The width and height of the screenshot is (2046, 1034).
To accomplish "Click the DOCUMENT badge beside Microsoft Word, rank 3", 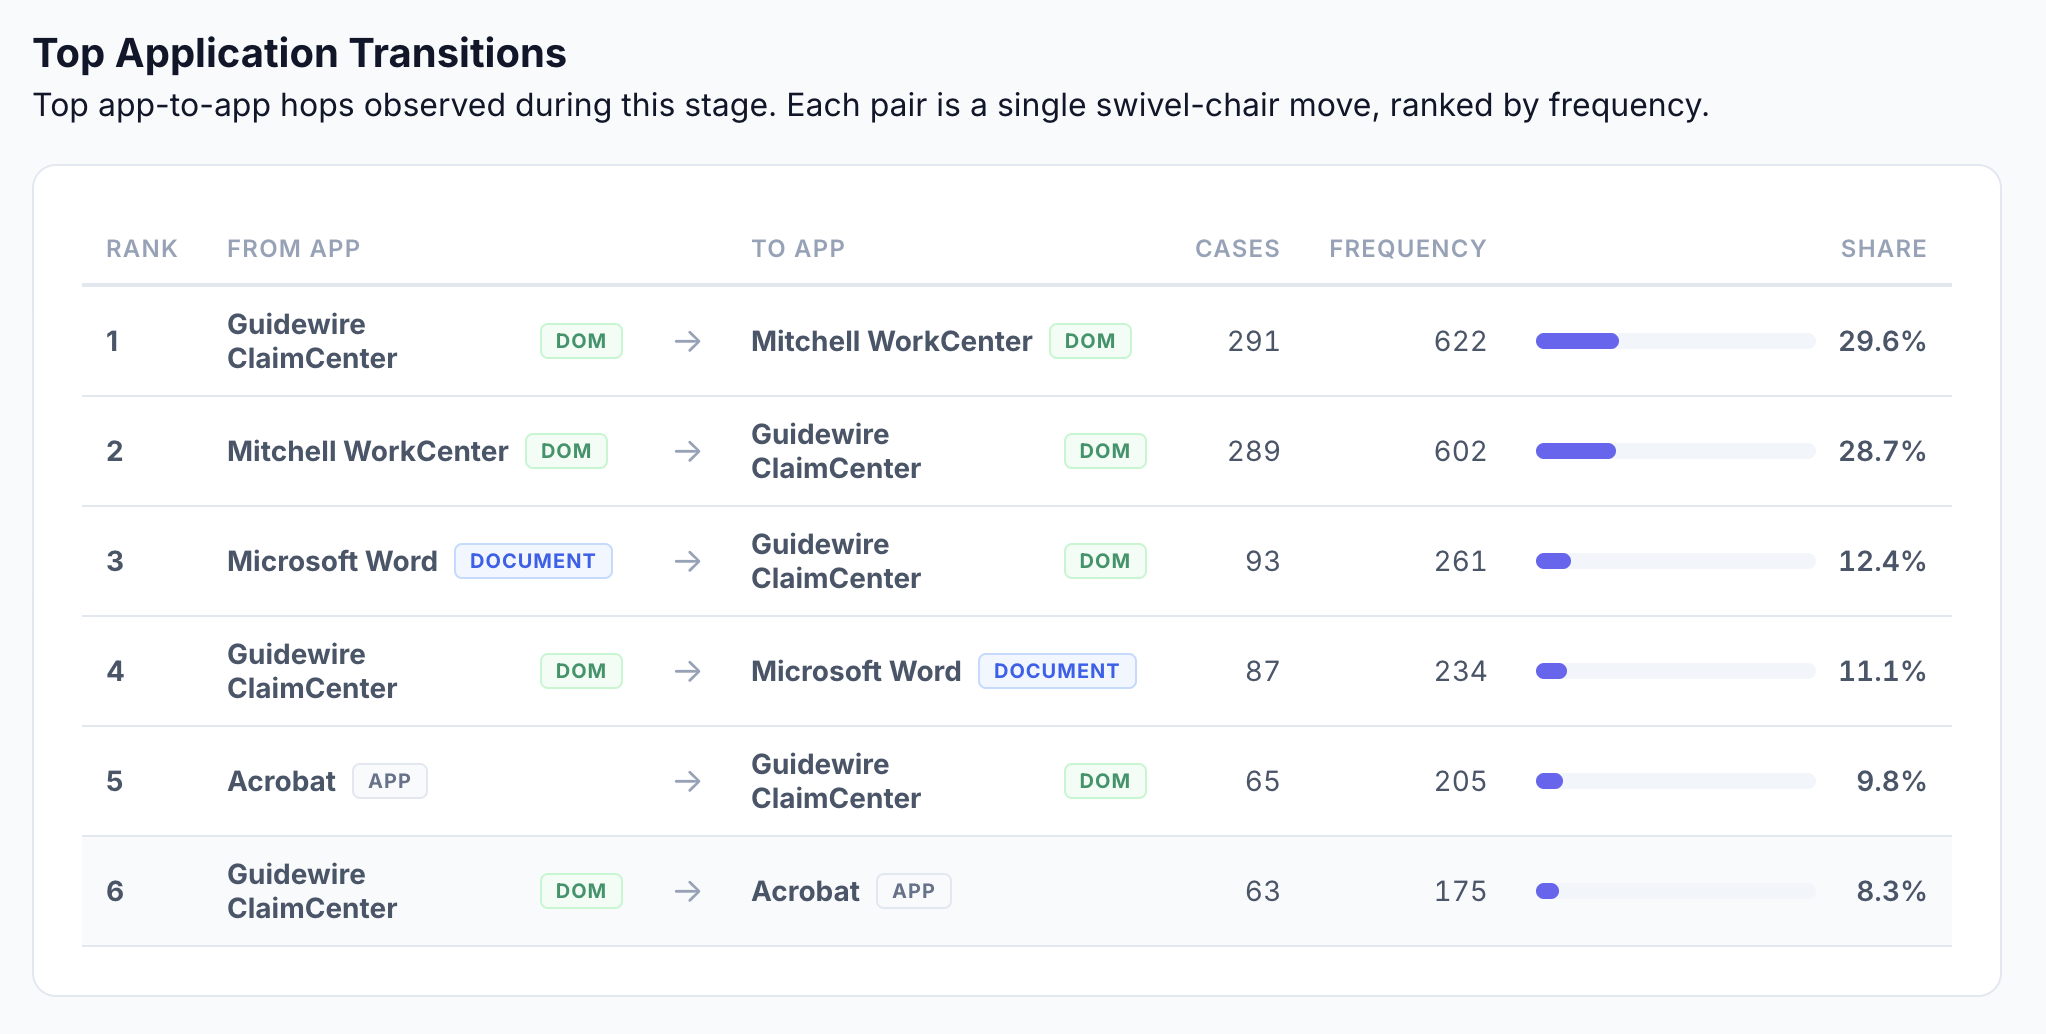I will click(x=533, y=562).
